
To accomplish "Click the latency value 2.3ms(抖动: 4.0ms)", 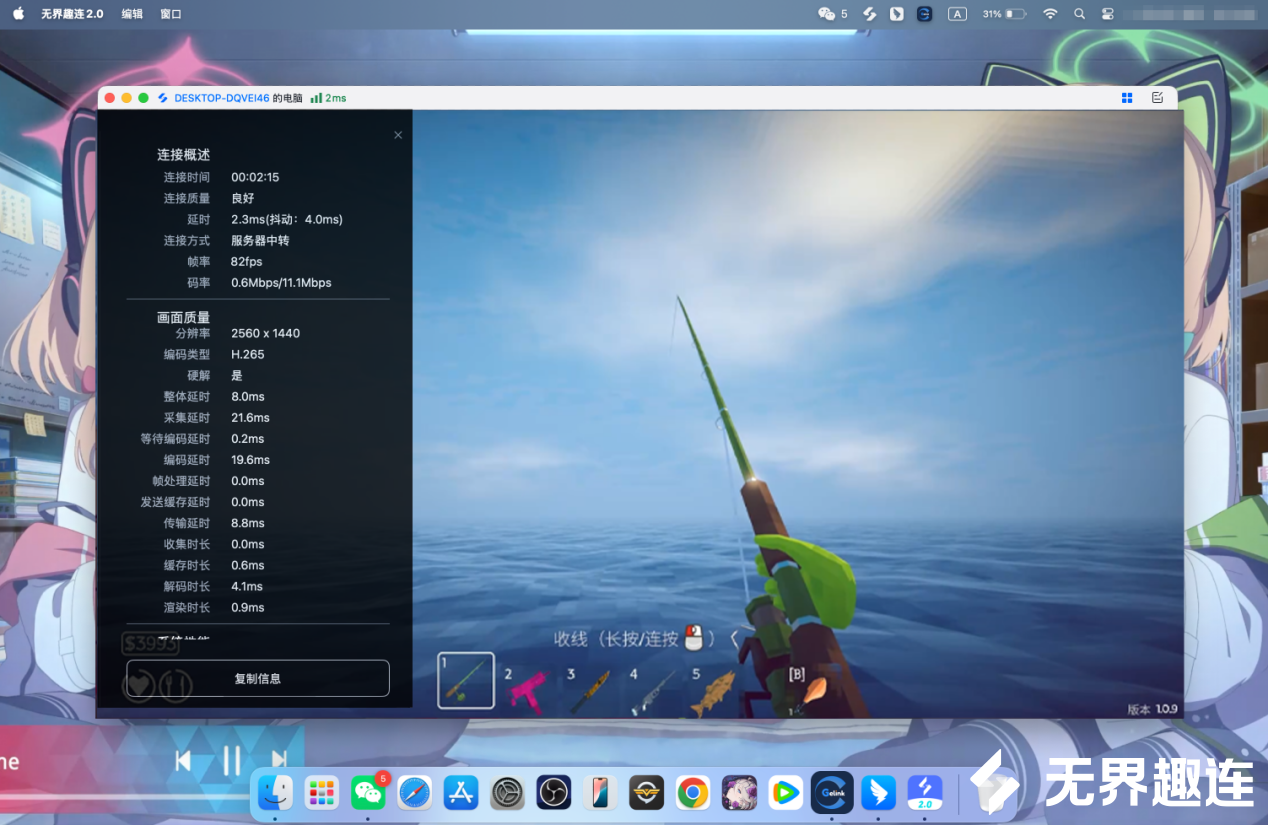I will coord(287,219).
